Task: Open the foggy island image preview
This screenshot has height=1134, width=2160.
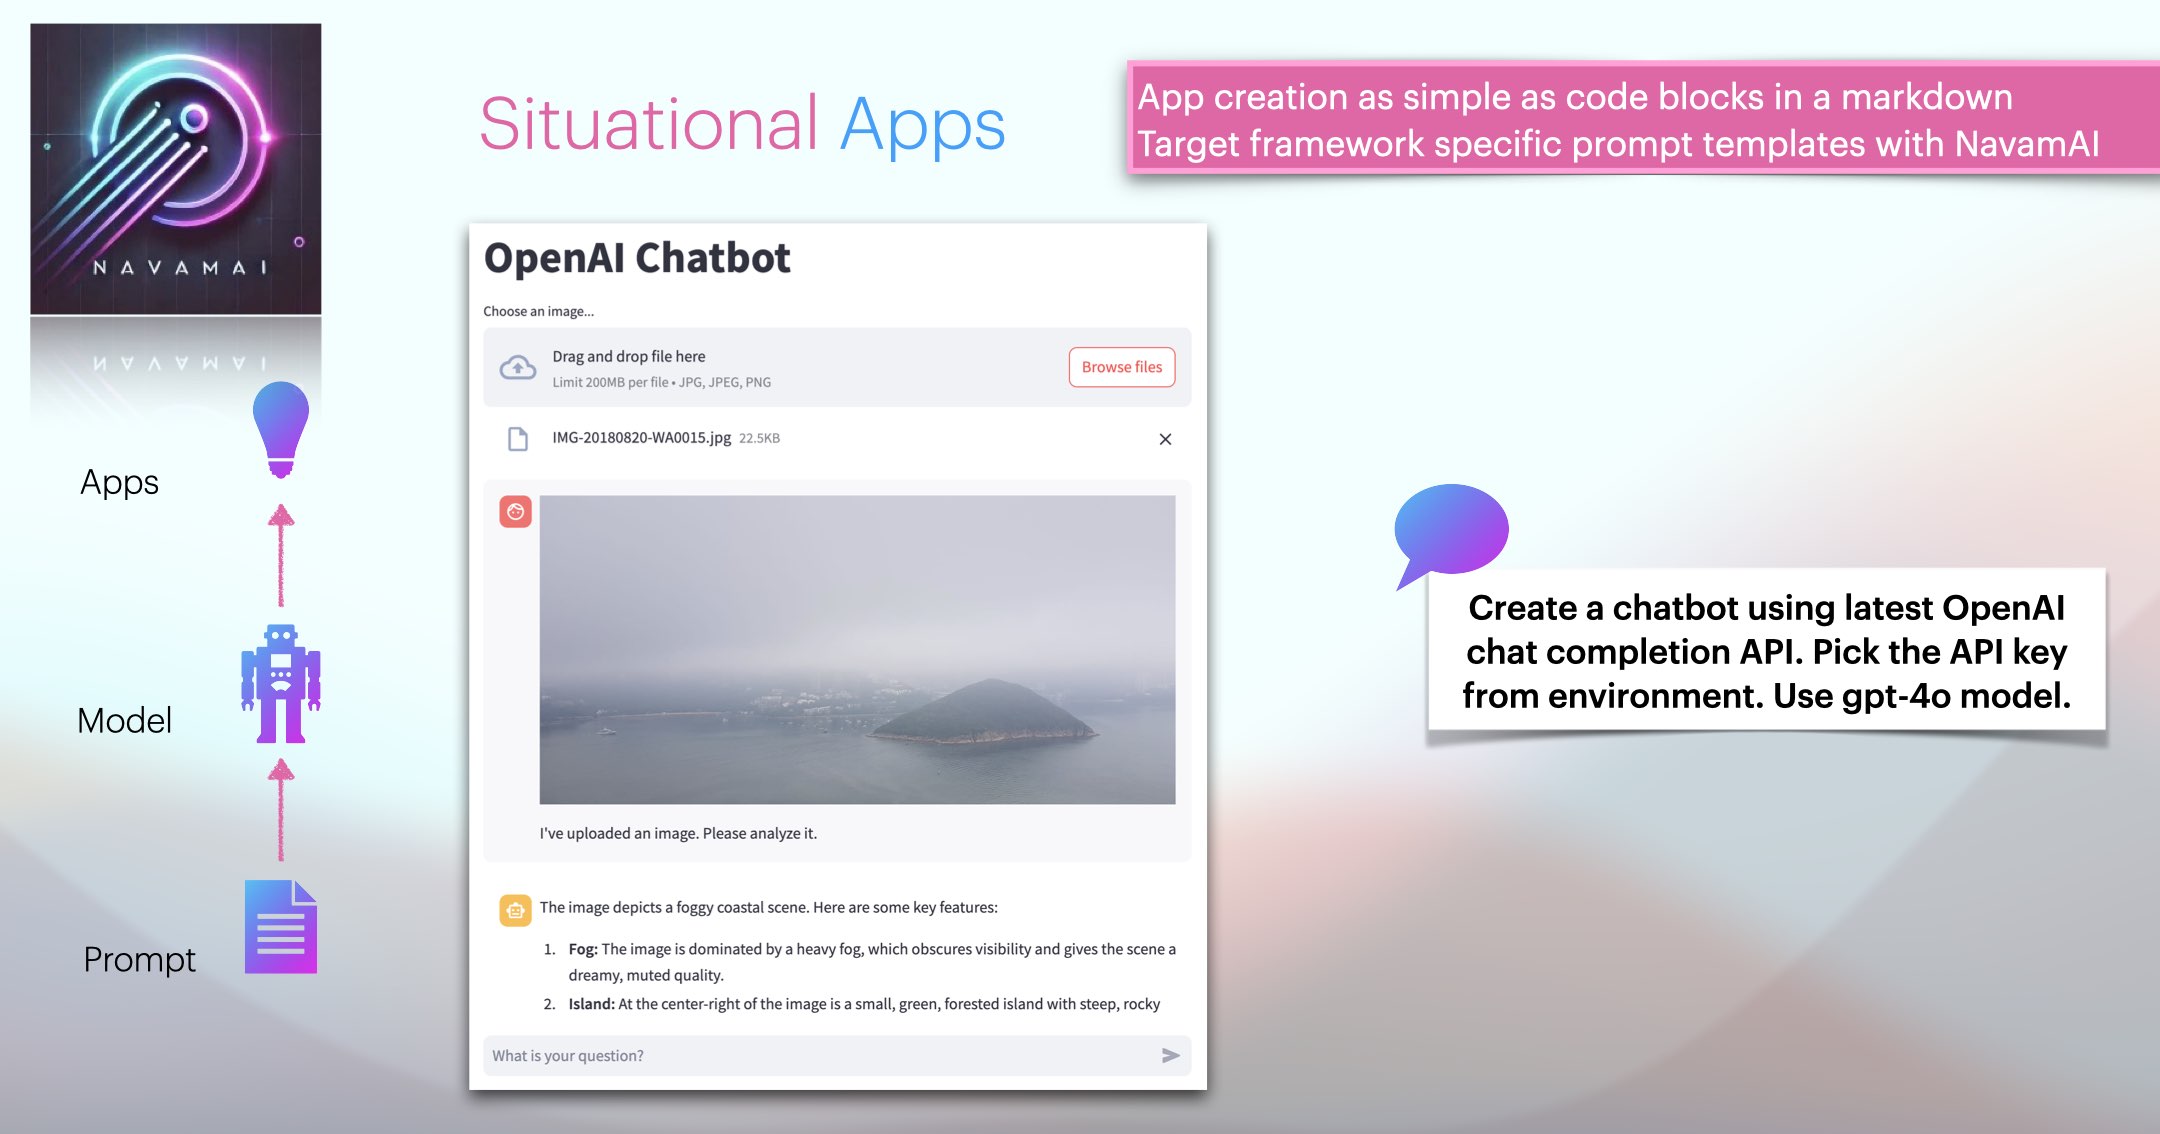Action: pos(857,650)
